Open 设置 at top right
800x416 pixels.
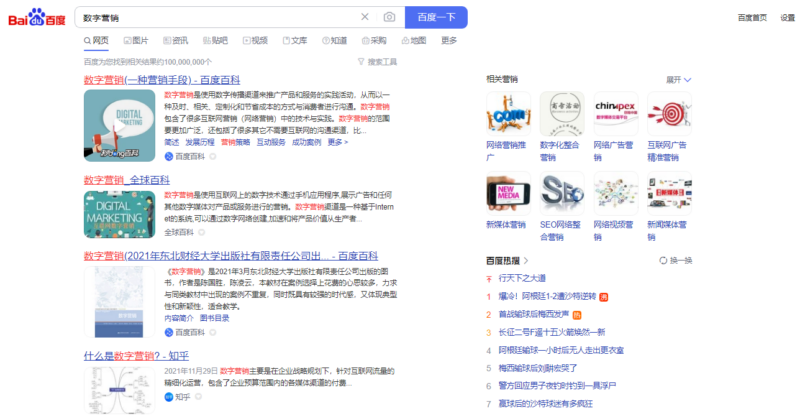(787, 18)
